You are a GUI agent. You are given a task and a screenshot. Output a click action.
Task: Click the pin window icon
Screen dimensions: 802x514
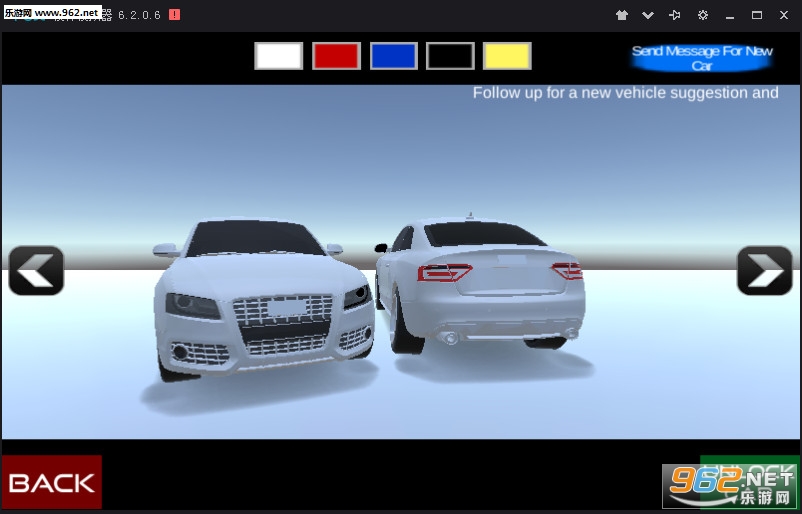(675, 15)
